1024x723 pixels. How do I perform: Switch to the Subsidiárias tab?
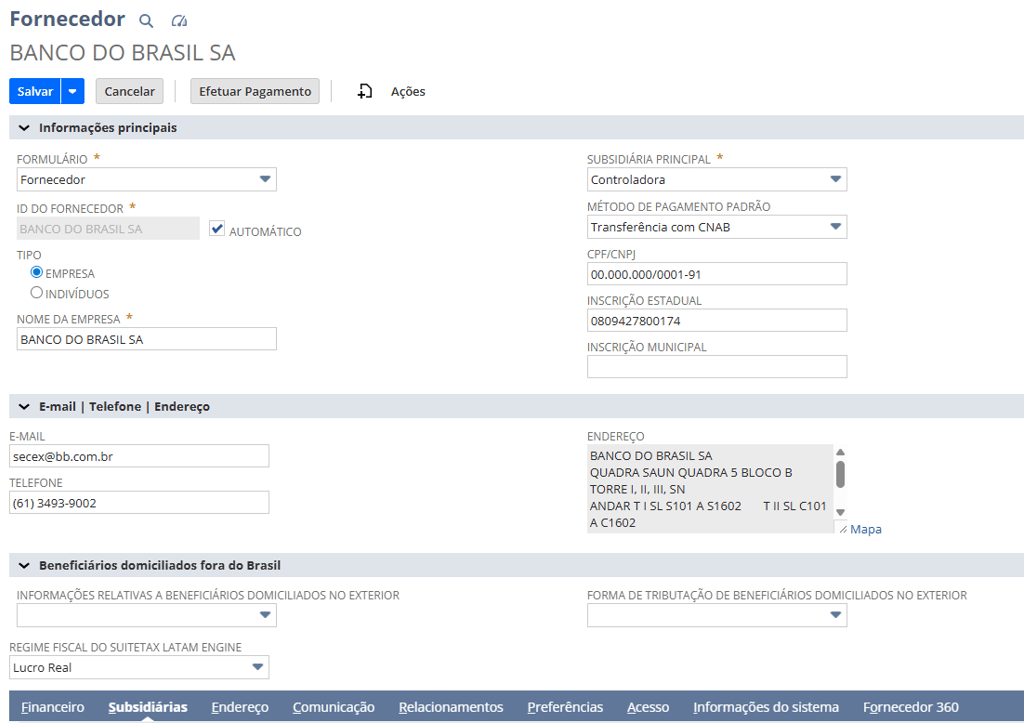tap(148, 707)
